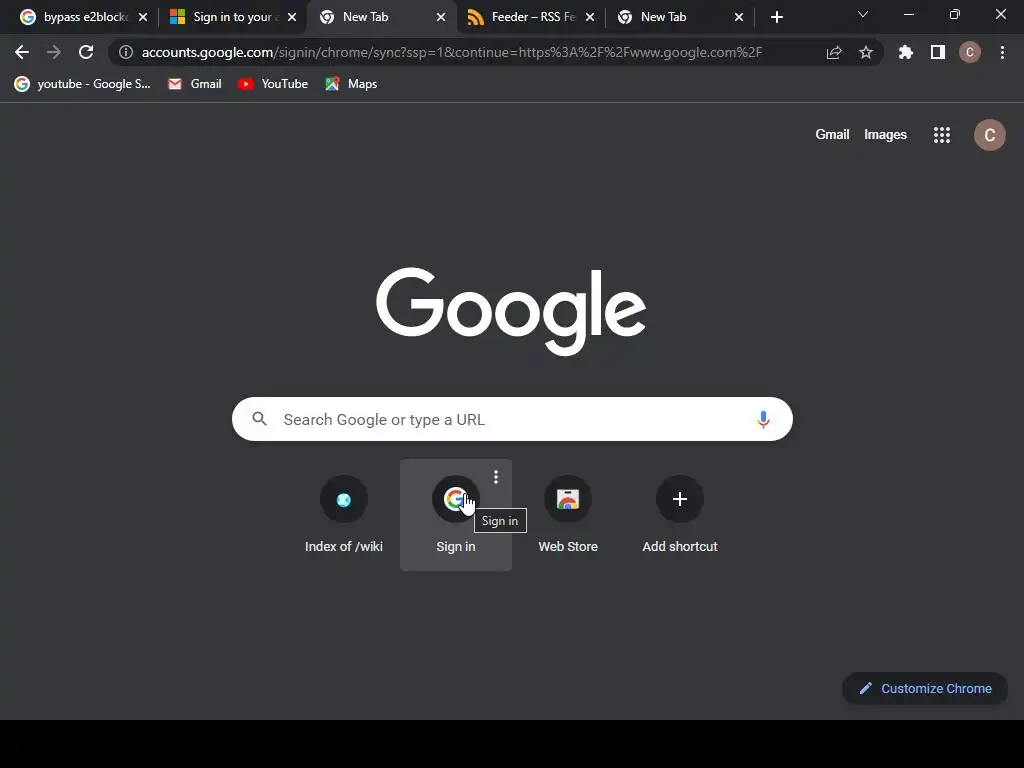Close the bypass e2block tab

143,17
